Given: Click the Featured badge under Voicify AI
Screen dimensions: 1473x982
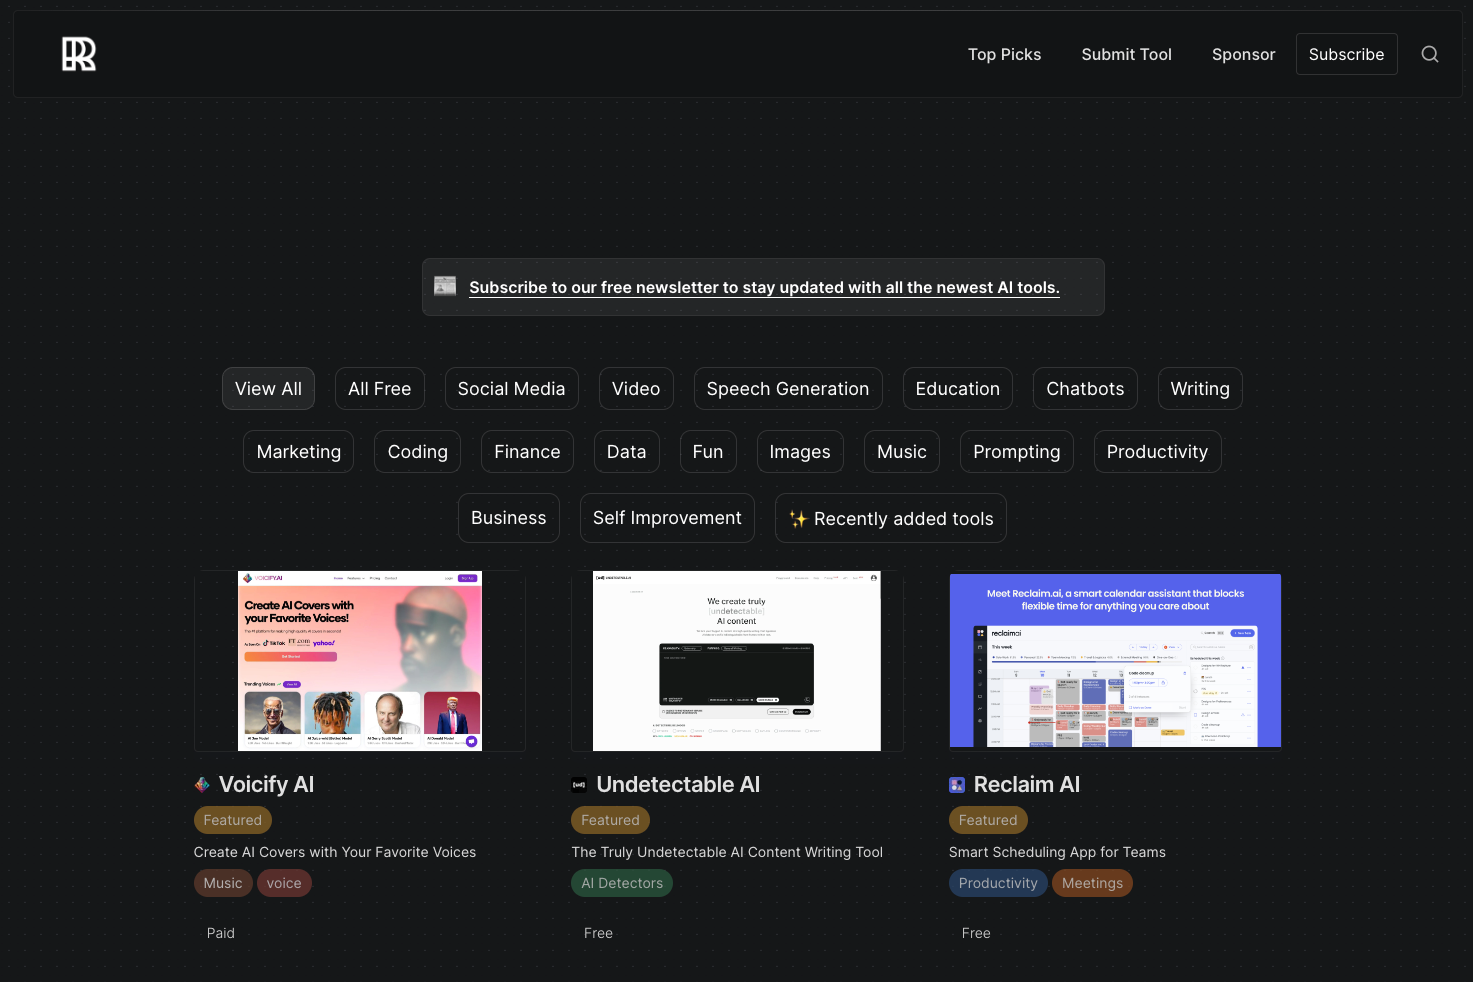Looking at the screenshot, I should pyautogui.click(x=233, y=820).
